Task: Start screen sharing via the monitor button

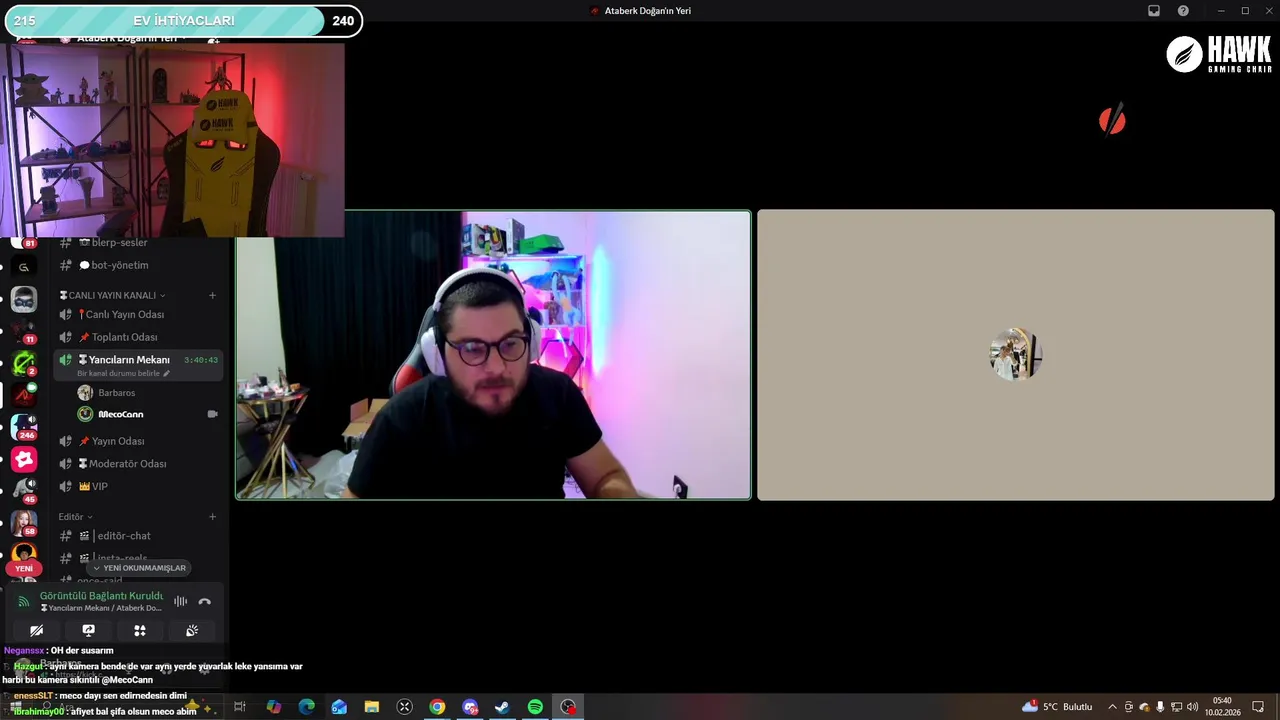Action: click(x=88, y=630)
